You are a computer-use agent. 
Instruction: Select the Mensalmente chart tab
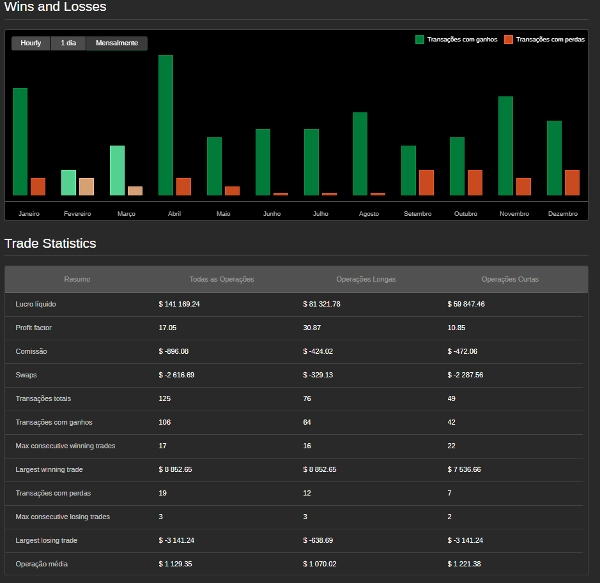coord(117,43)
